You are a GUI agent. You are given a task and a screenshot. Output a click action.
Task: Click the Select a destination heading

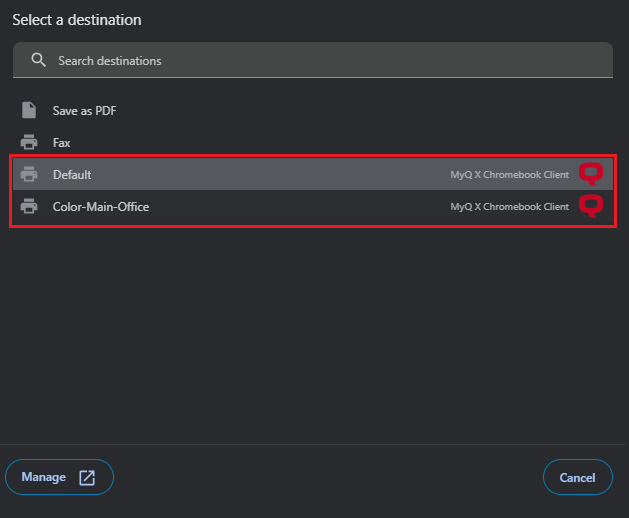click(77, 20)
